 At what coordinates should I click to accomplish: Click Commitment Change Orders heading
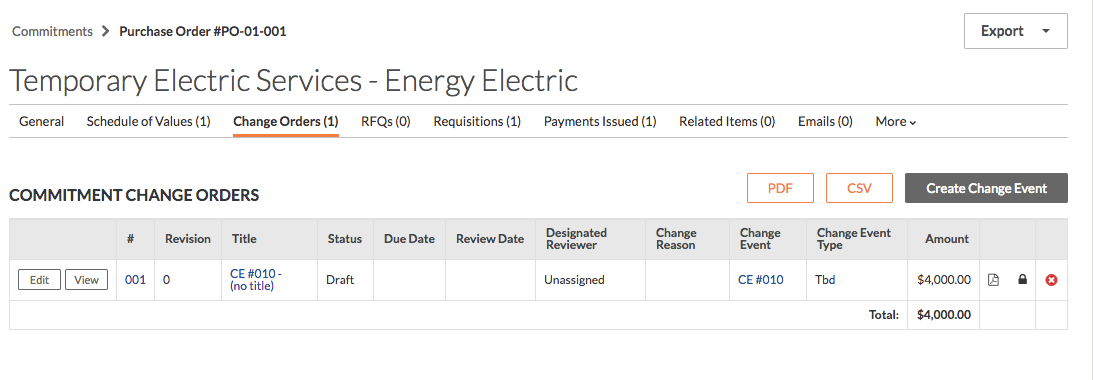point(134,195)
